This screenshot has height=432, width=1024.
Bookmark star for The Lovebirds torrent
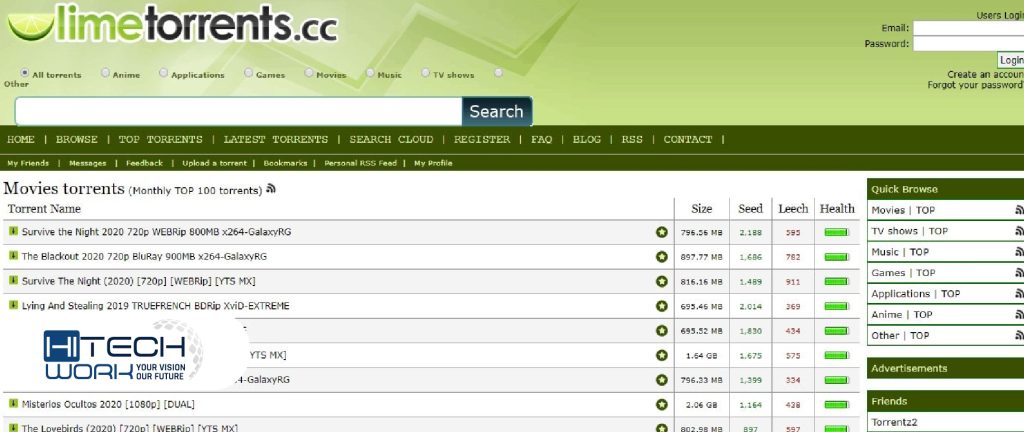coord(662,427)
